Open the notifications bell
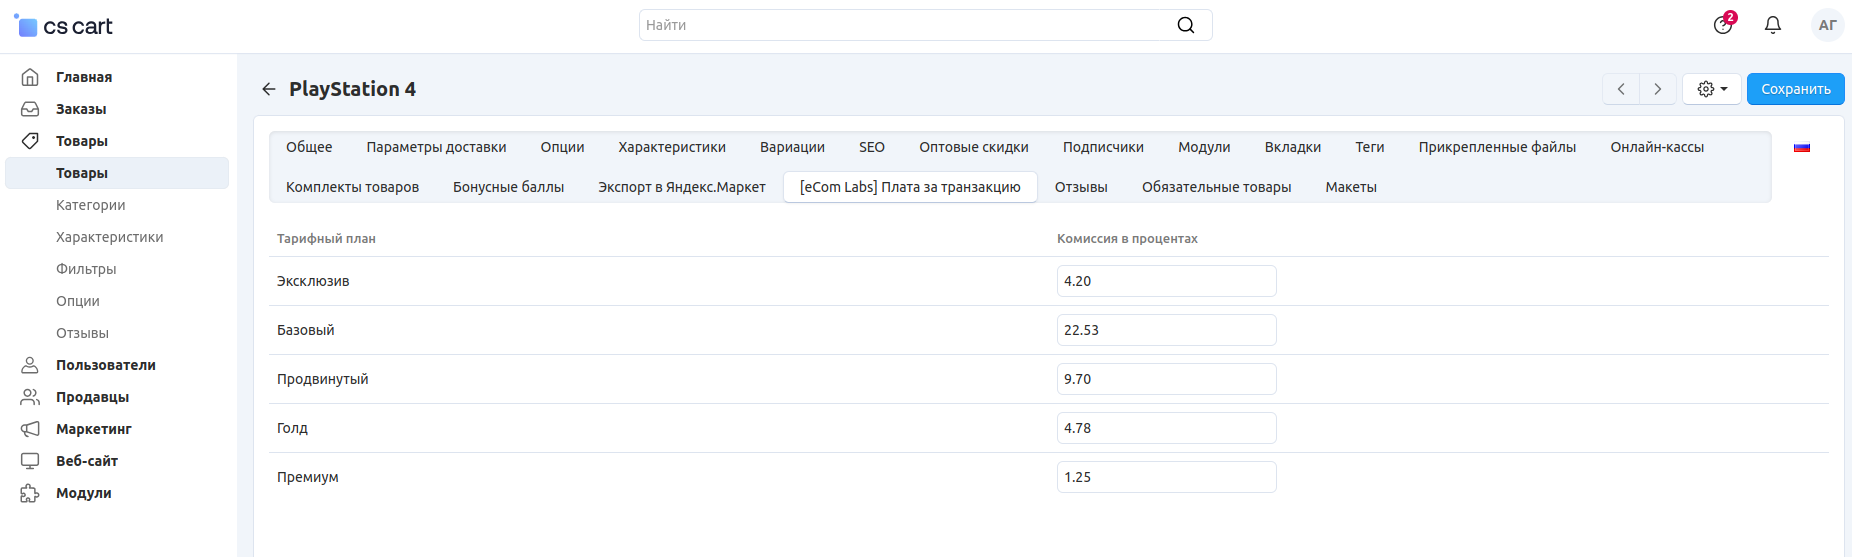Image resolution: width=1852 pixels, height=557 pixels. [1773, 25]
